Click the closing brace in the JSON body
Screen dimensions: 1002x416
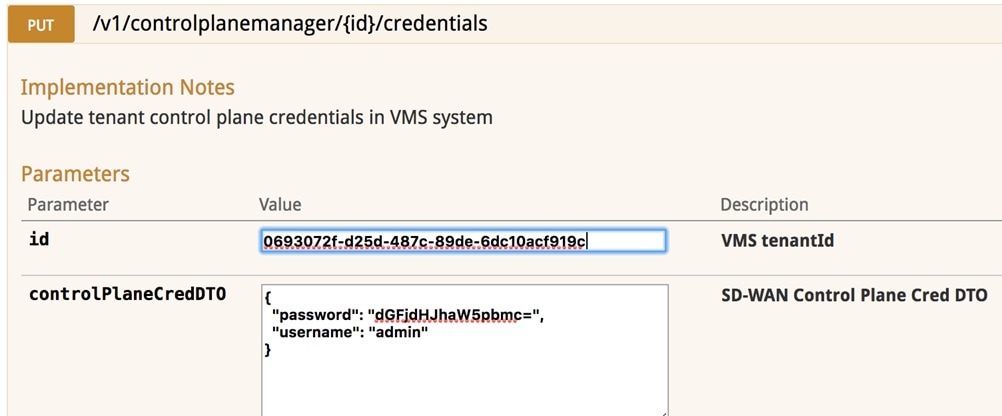[267, 350]
